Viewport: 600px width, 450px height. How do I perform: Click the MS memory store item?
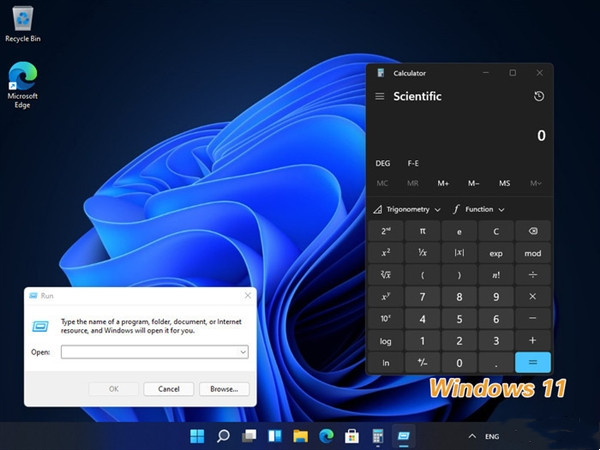[x=504, y=183]
